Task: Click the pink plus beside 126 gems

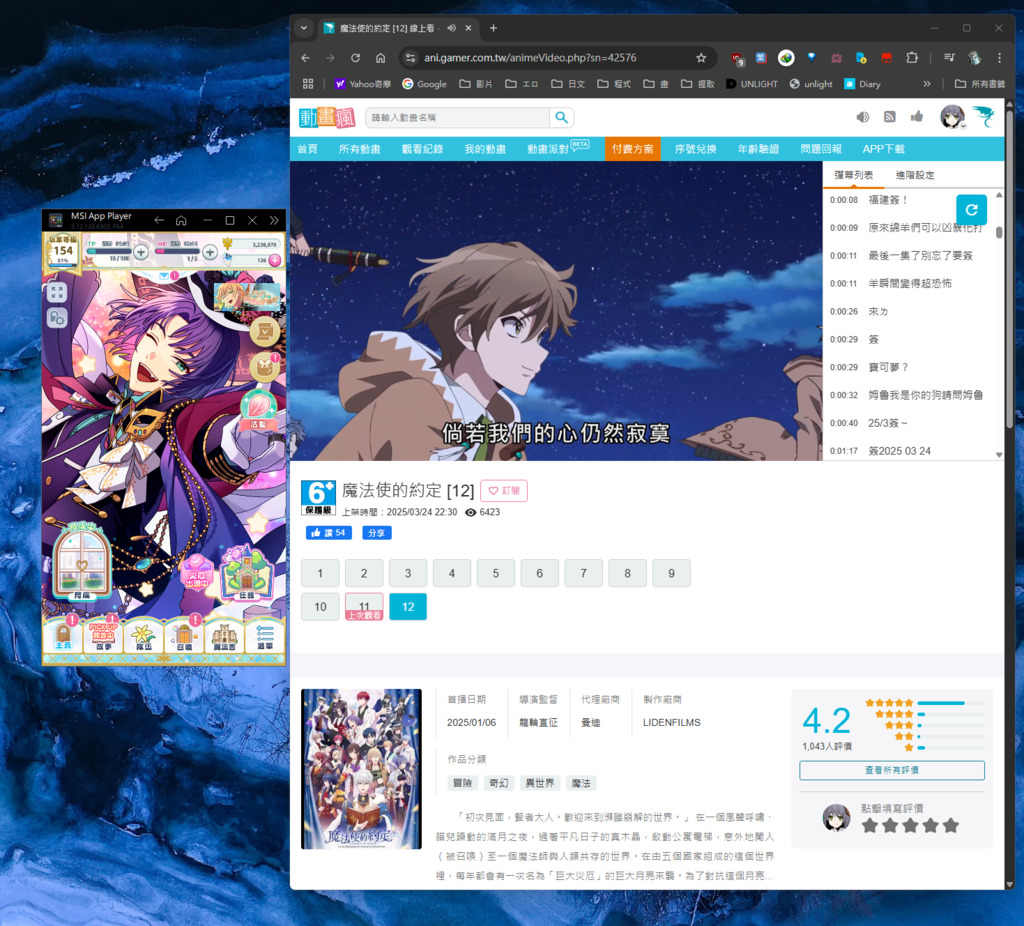Action: [275, 261]
